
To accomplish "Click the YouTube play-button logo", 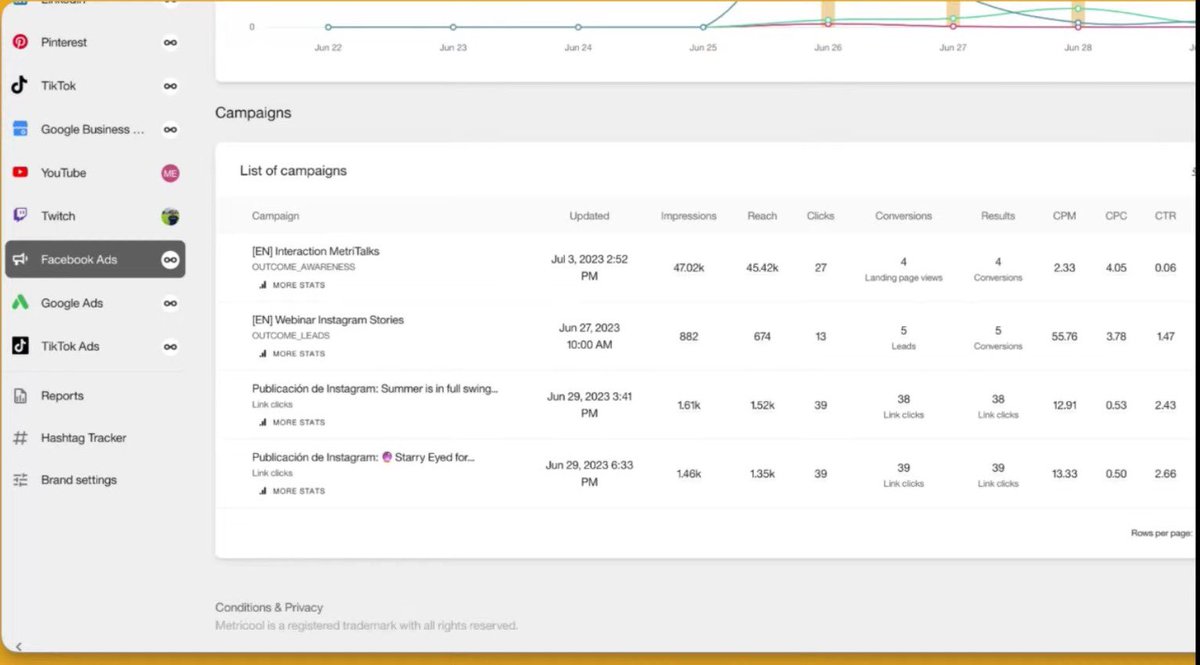I will click(x=20, y=172).
